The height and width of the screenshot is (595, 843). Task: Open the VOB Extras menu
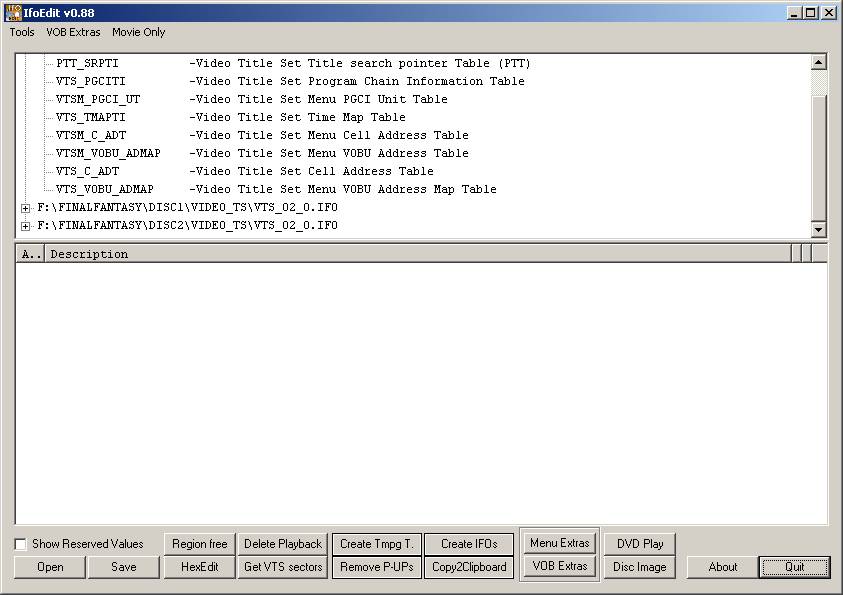point(73,32)
